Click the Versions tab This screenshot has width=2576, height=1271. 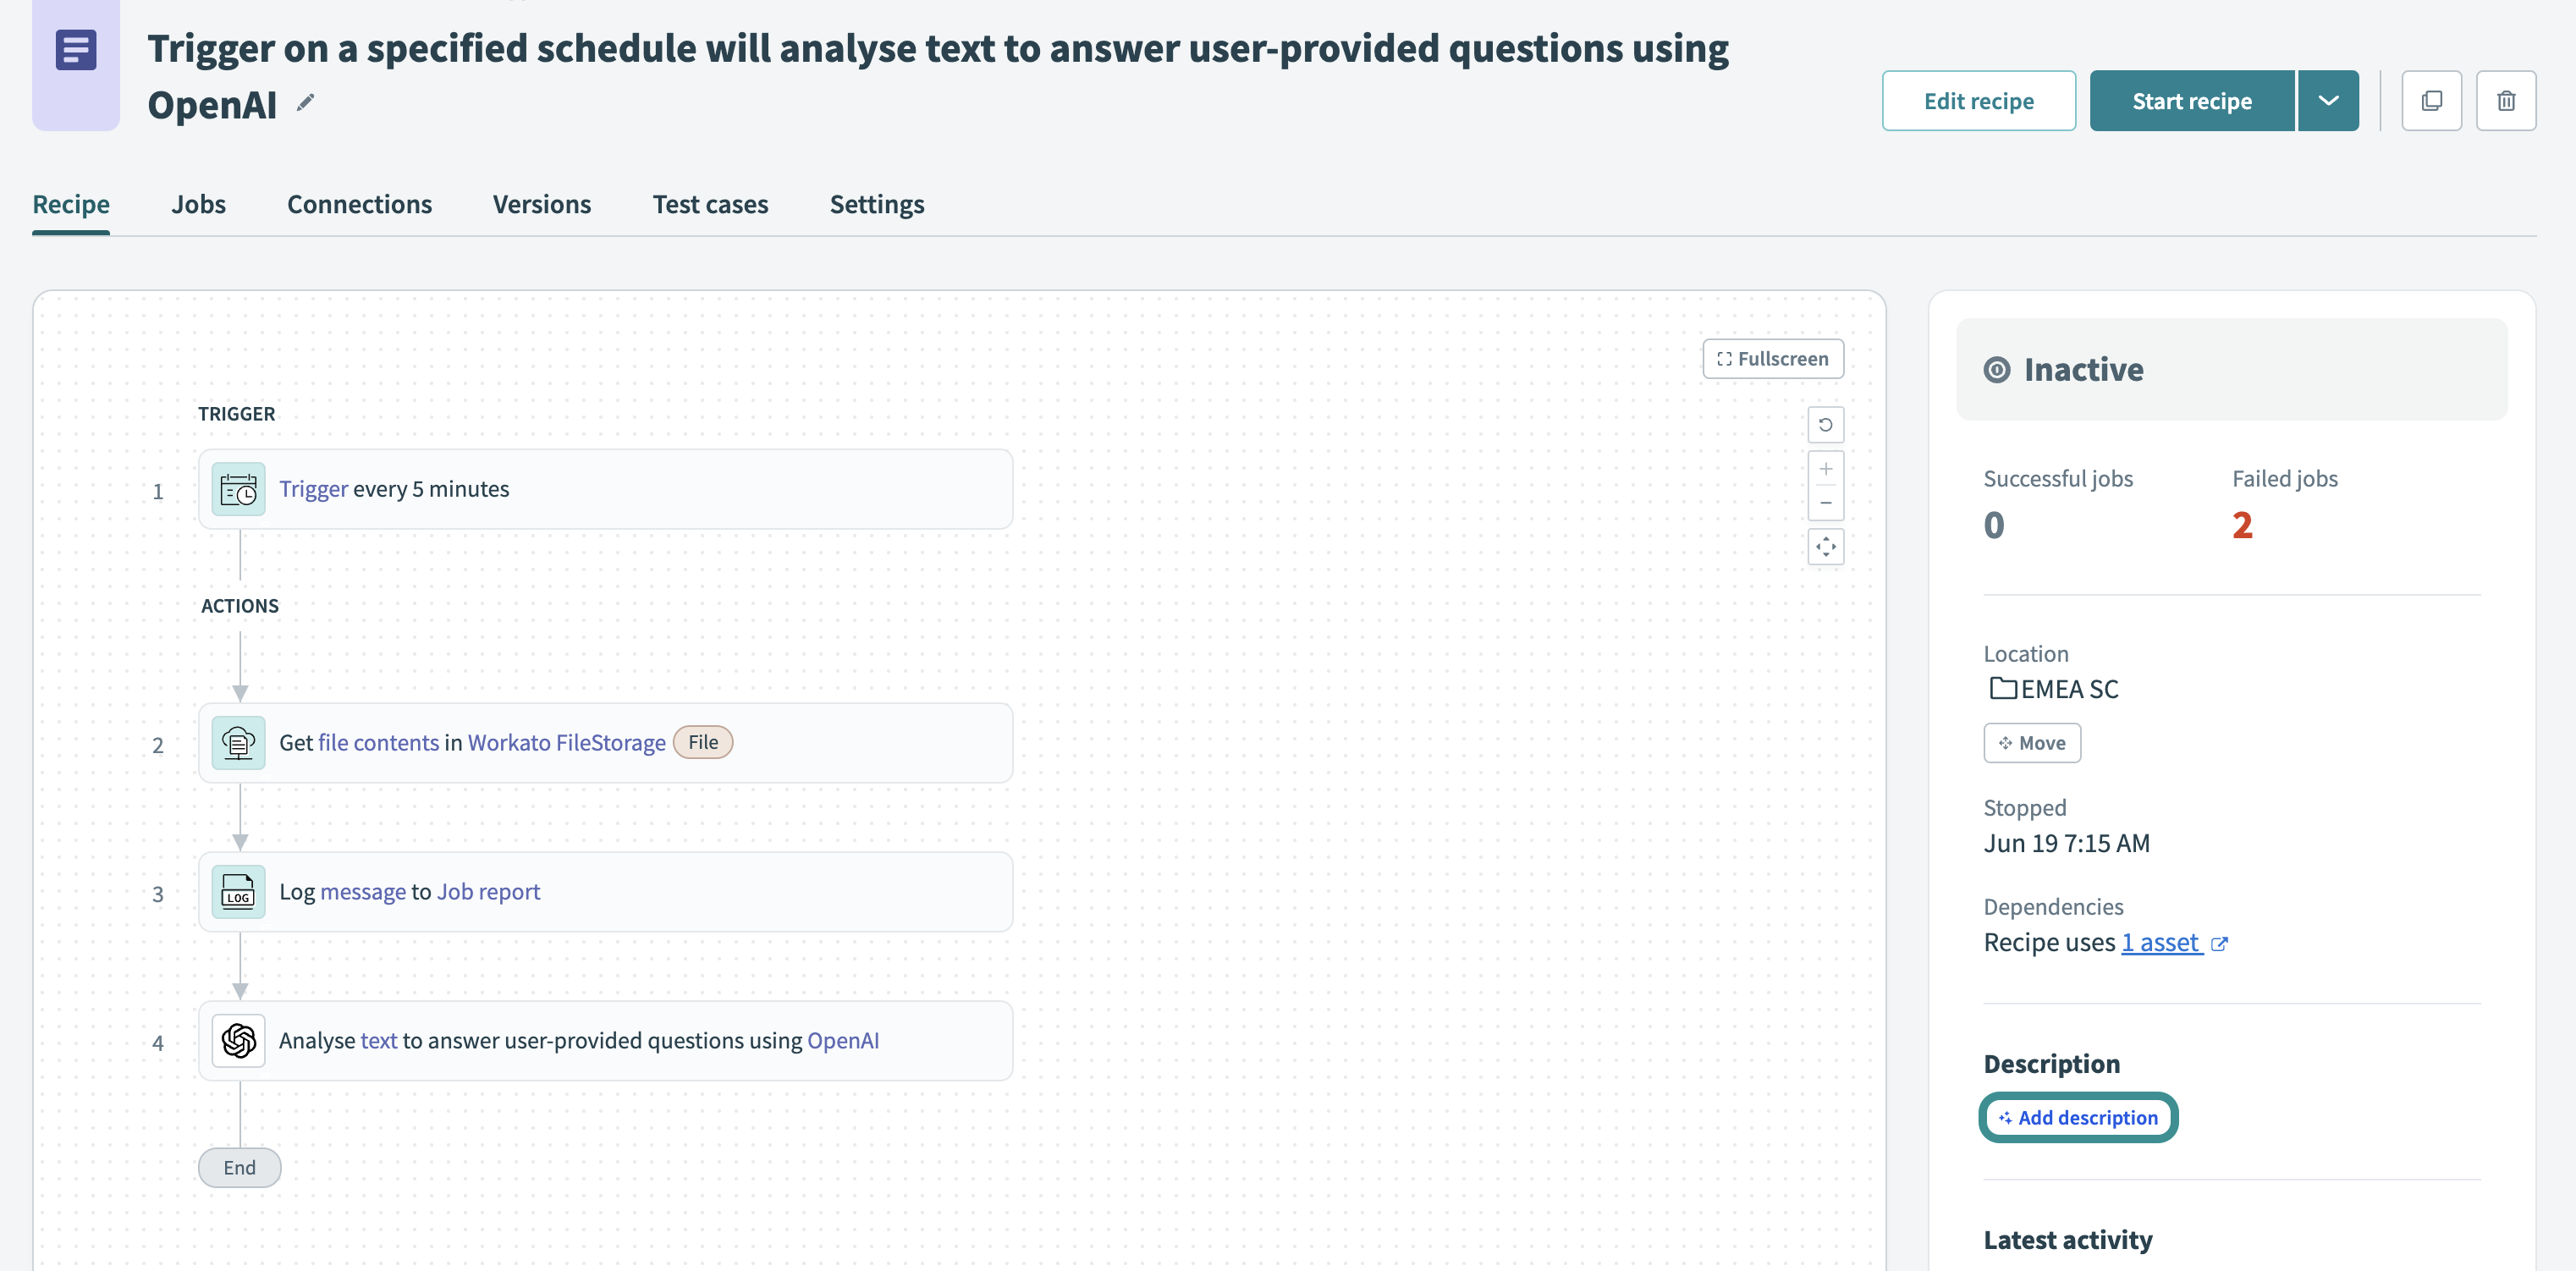tap(542, 204)
